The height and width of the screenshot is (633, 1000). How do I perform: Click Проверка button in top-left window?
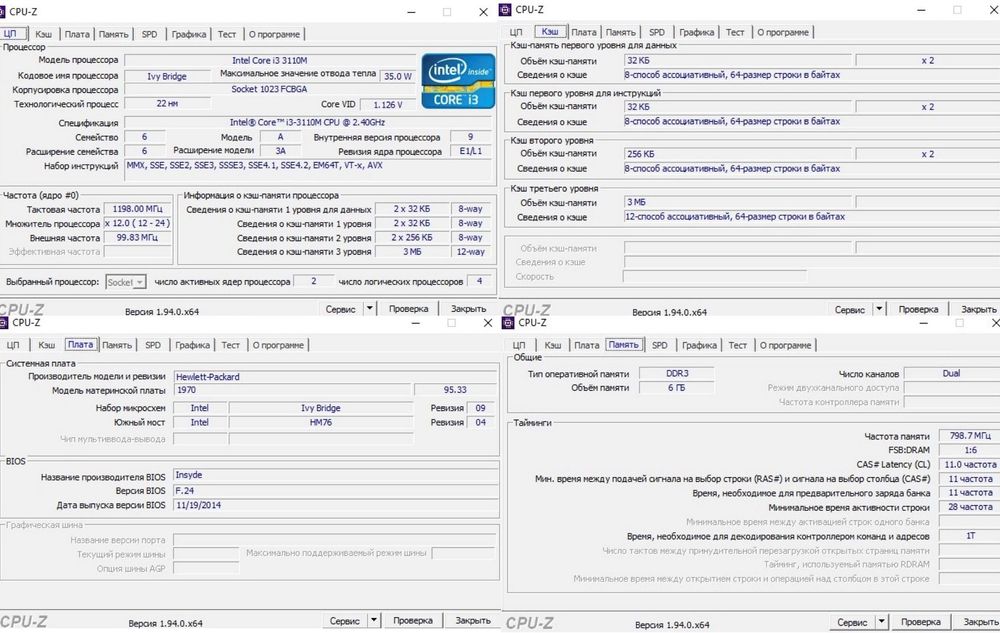(408, 309)
